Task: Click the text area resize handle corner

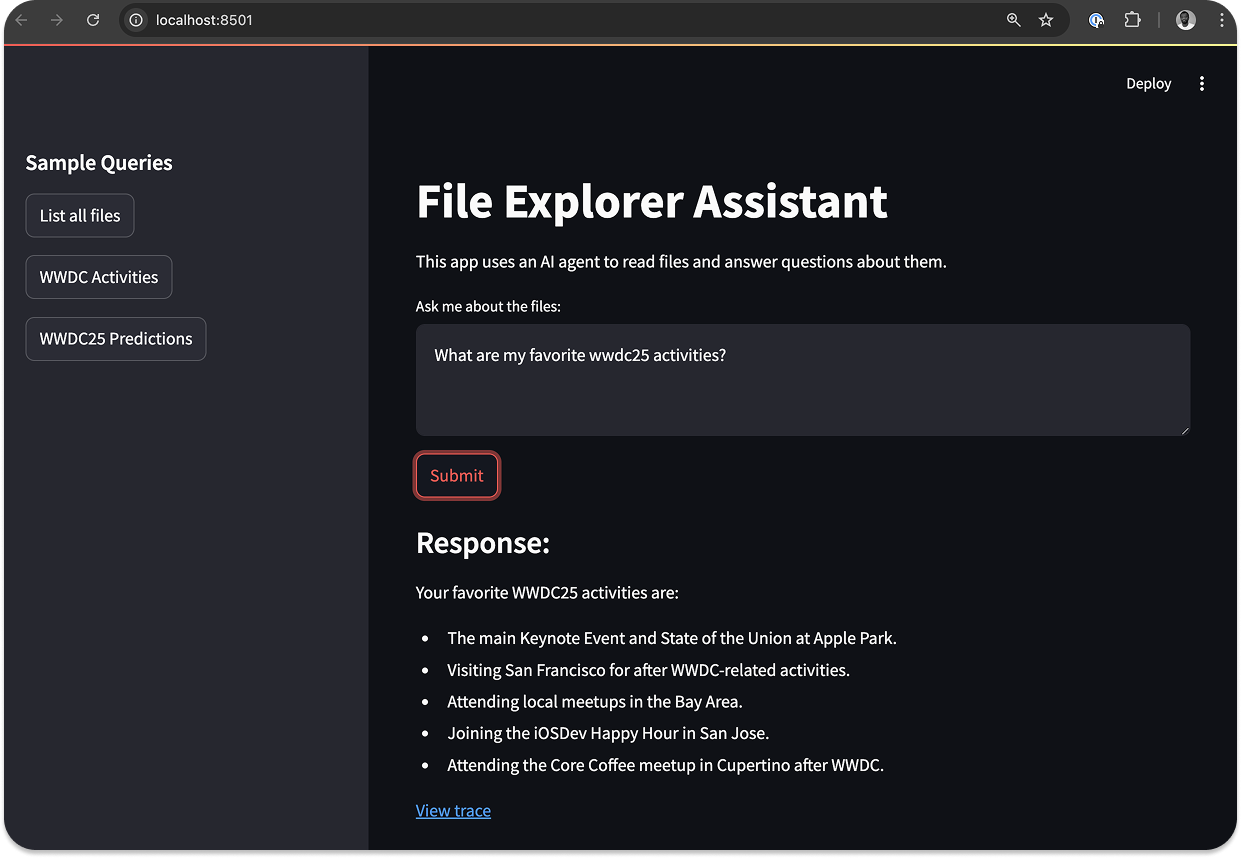Action: (x=1184, y=430)
